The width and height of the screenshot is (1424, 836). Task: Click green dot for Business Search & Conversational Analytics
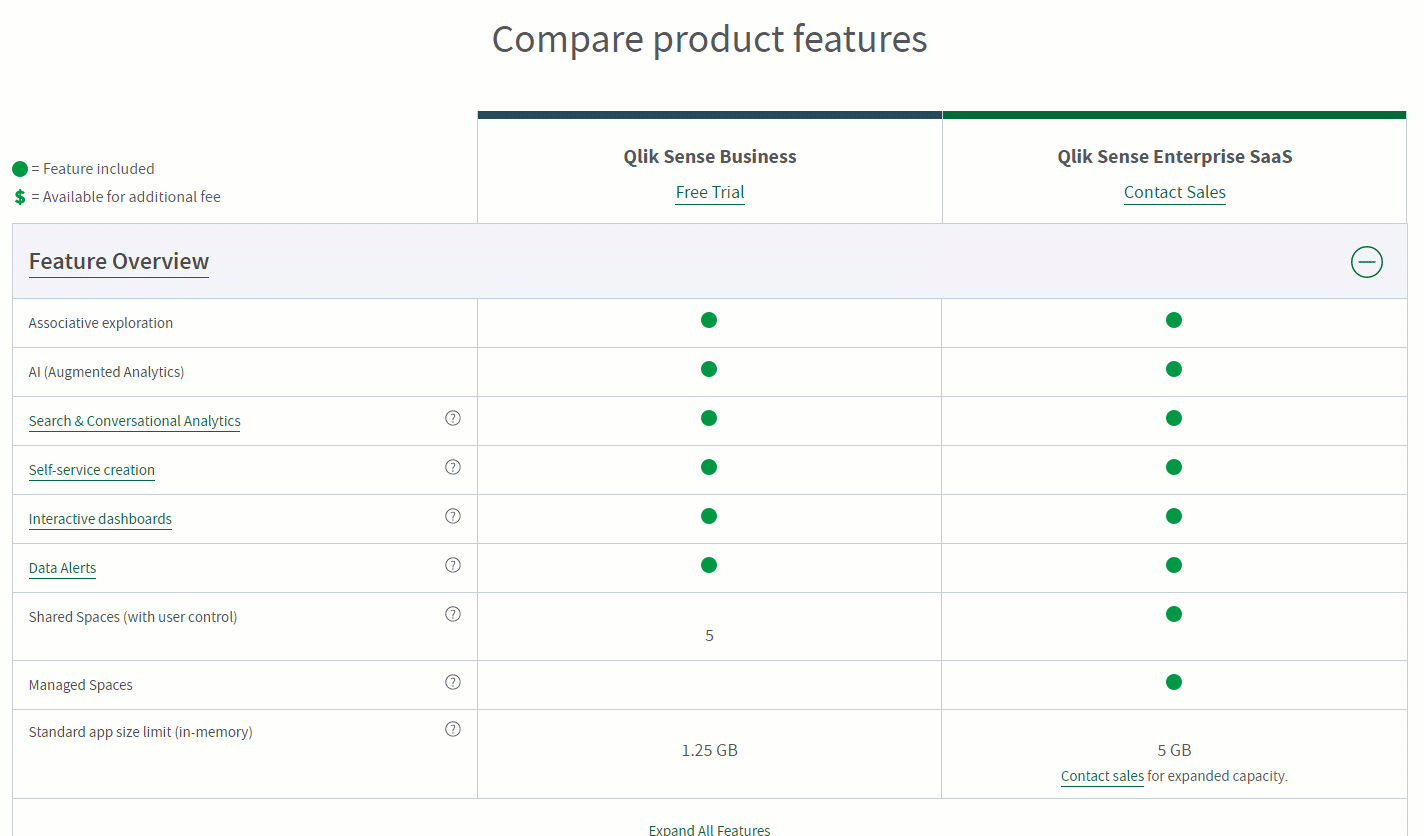pyautogui.click(x=709, y=418)
